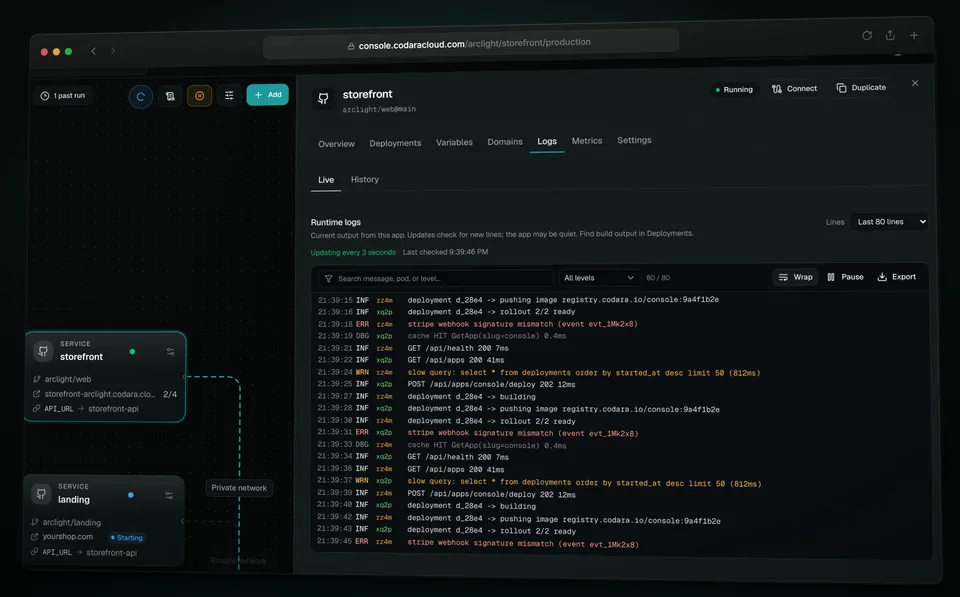Click log line 21:39:19 DBG cache HIT

[x=441, y=336]
